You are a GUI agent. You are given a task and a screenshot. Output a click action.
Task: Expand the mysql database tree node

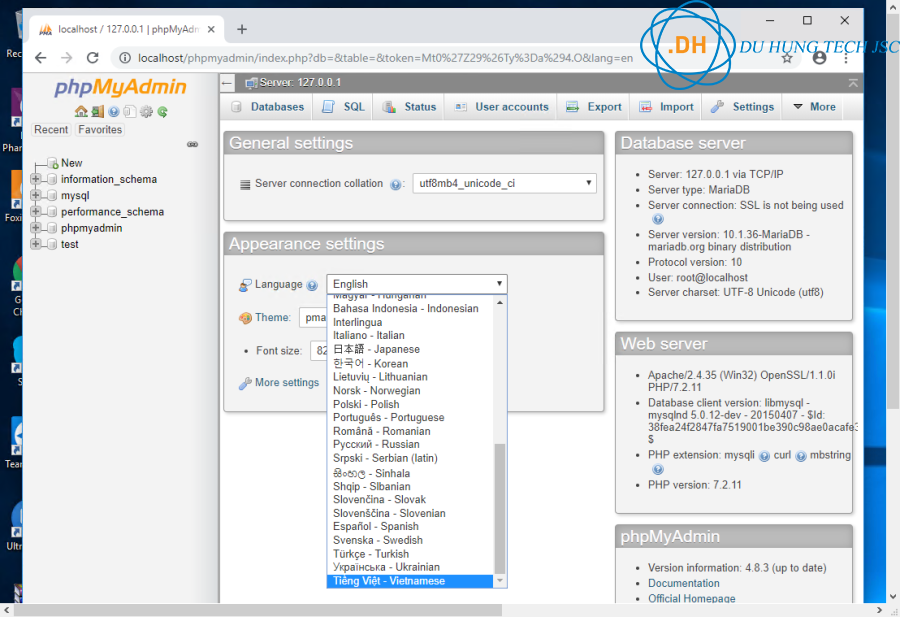coord(36,196)
